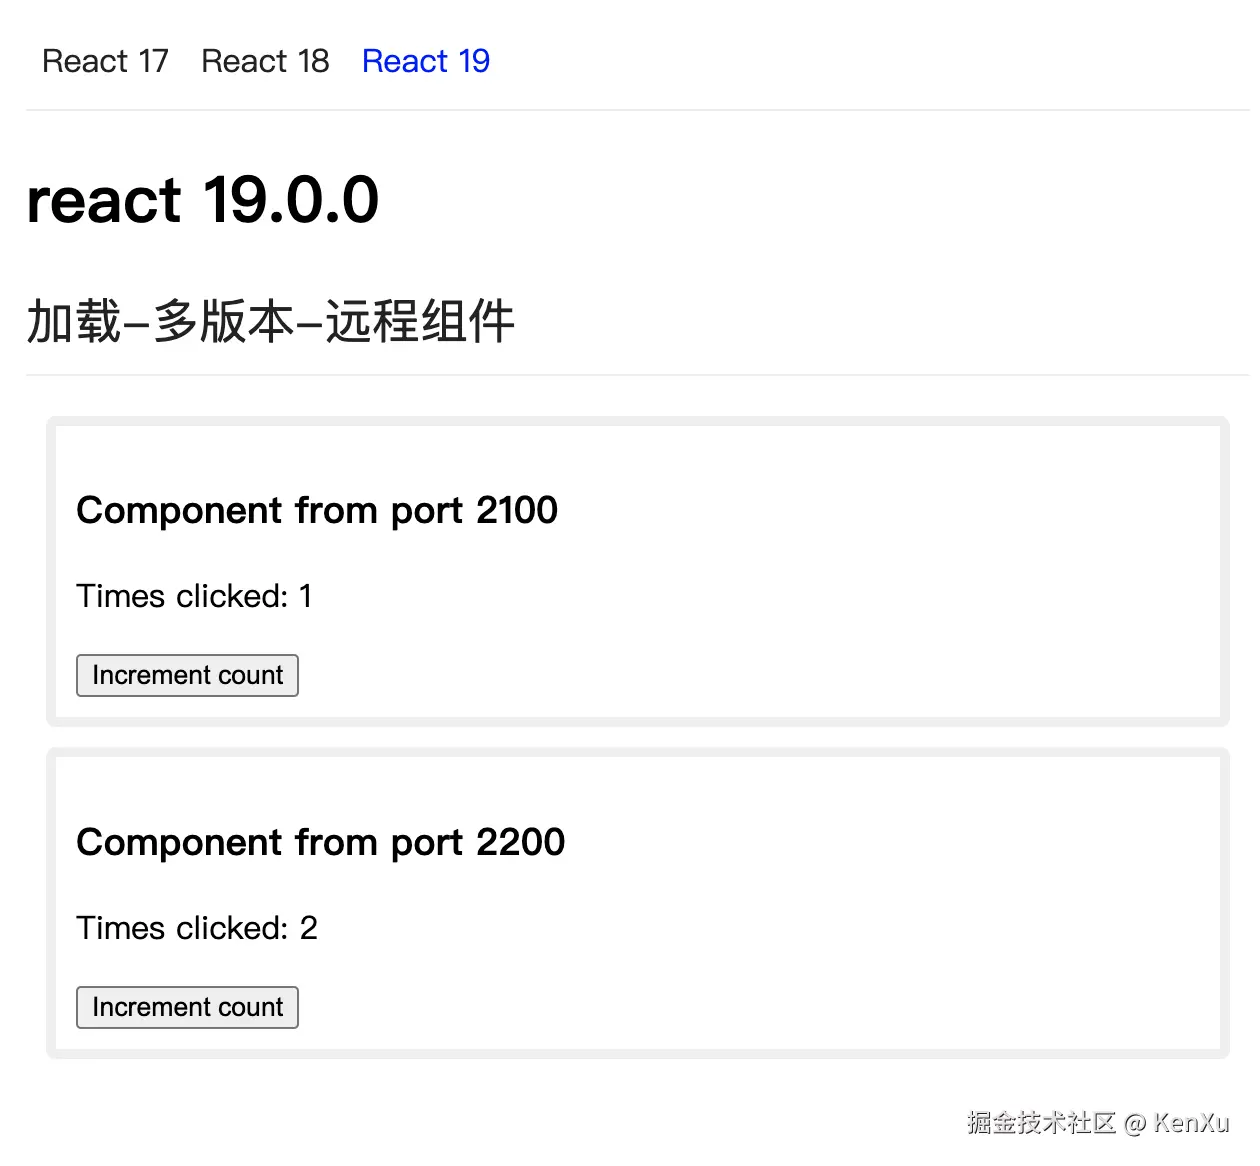This screenshot has width=1260, height=1166.
Task: Click the "react 19.0.0" page heading
Action: (x=203, y=199)
